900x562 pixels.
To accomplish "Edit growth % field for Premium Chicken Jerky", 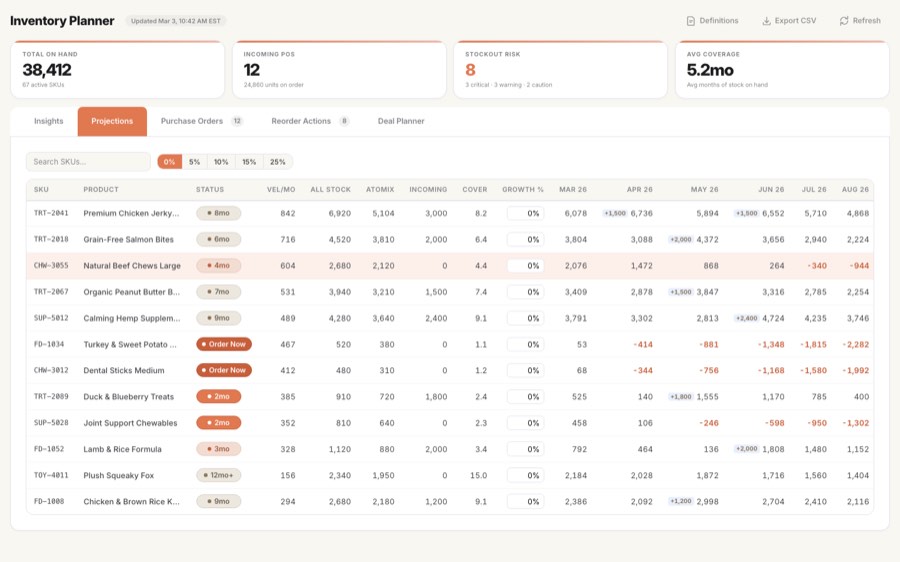I will [x=525, y=214].
